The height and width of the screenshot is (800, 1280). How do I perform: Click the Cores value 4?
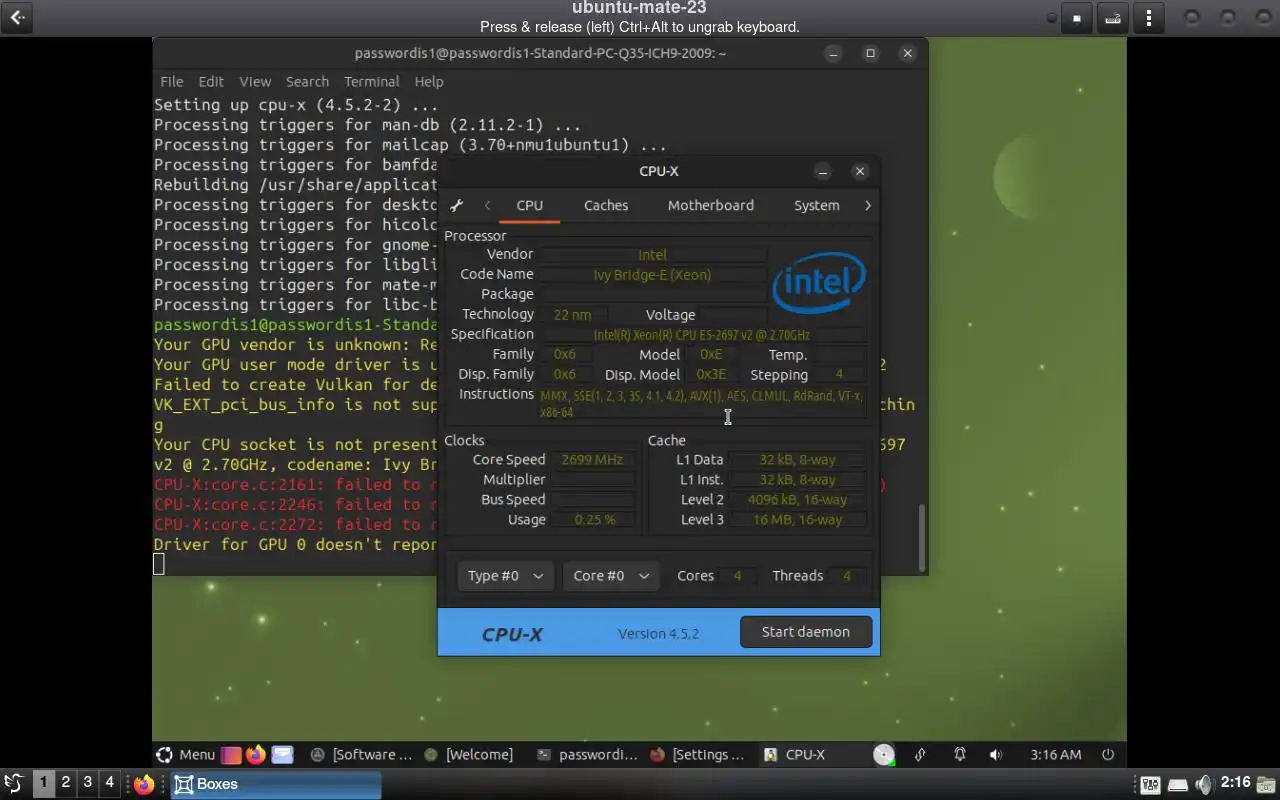point(737,576)
